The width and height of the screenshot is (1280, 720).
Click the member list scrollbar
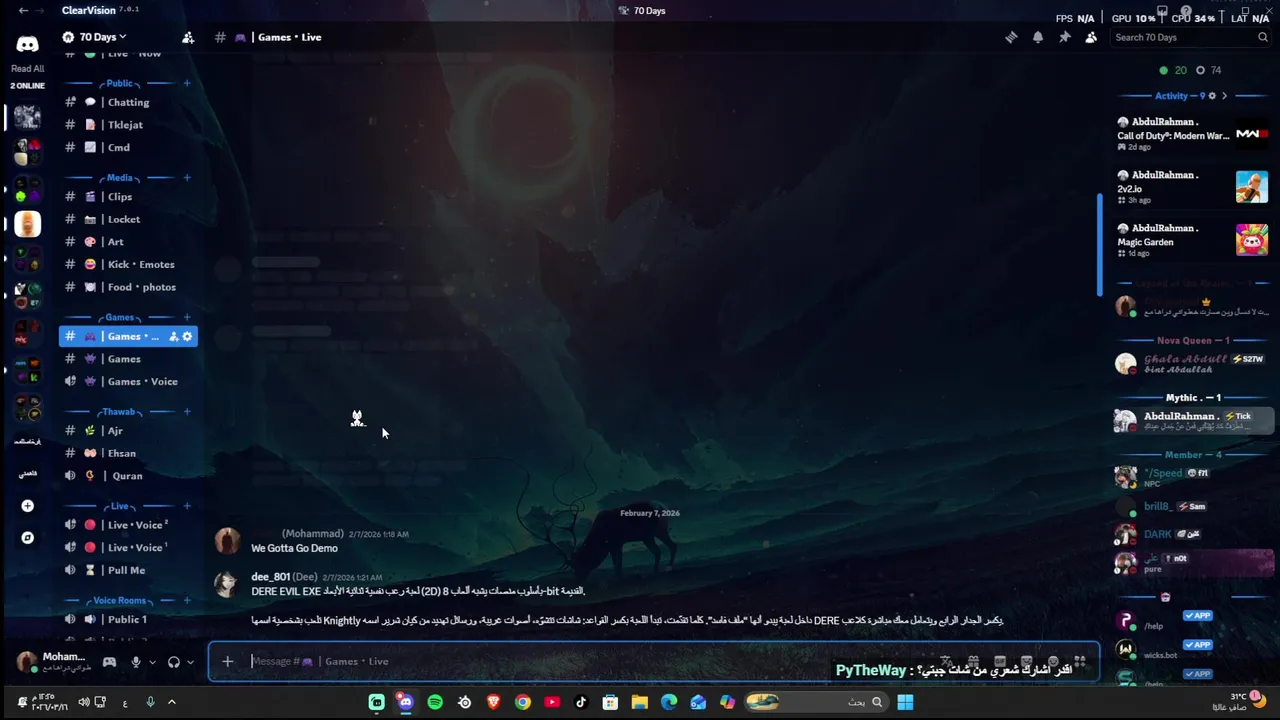1100,243
